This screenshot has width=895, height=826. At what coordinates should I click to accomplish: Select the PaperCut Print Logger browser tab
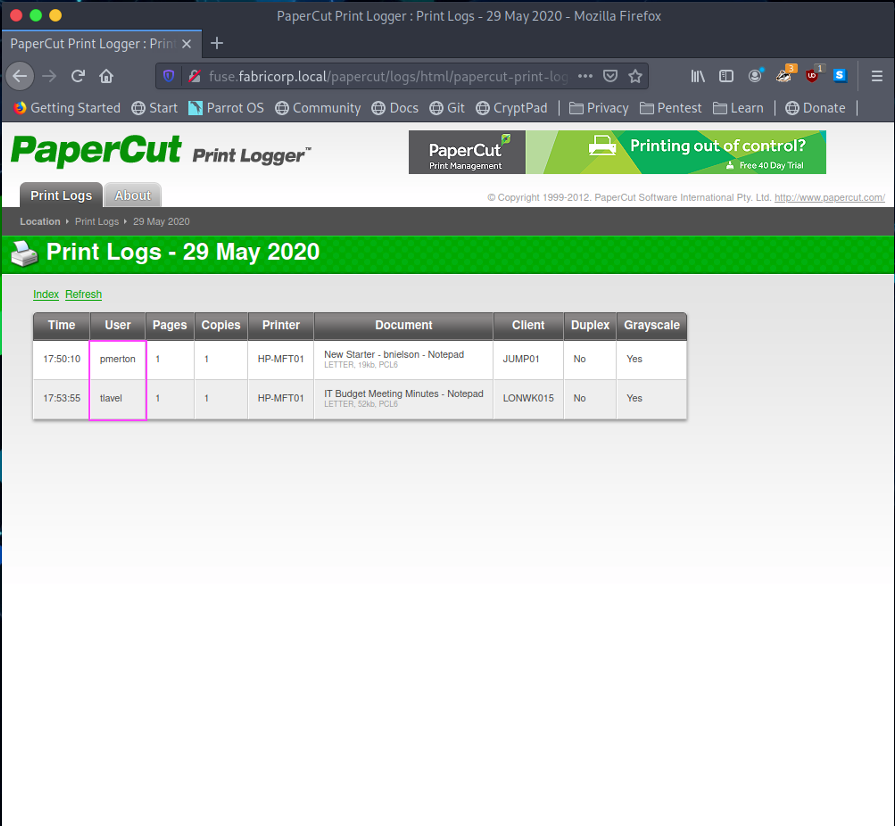tap(102, 44)
